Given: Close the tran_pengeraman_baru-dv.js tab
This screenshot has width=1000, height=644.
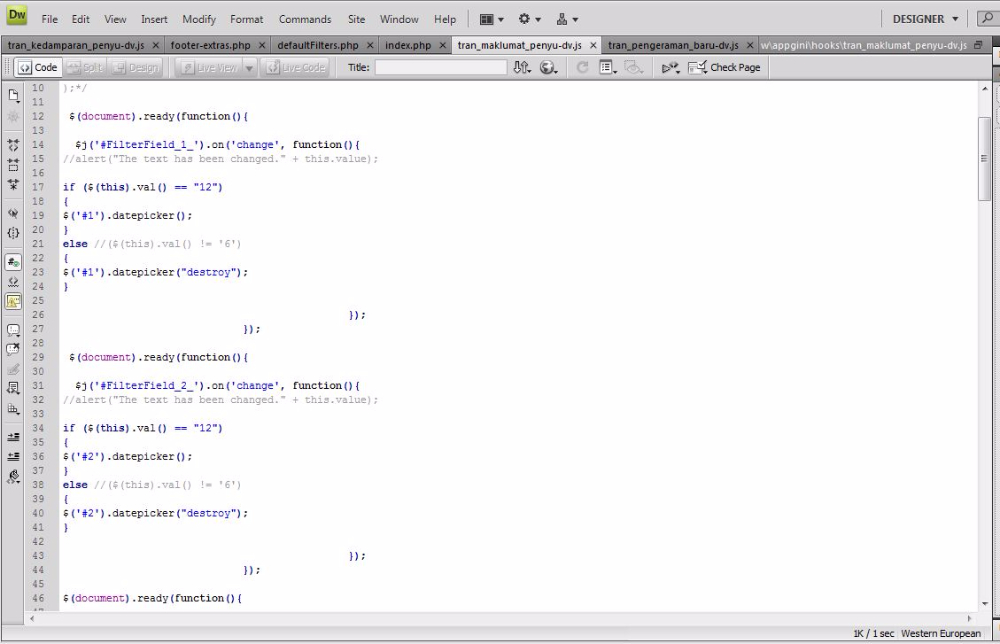Looking at the screenshot, I should [x=749, y=45].
